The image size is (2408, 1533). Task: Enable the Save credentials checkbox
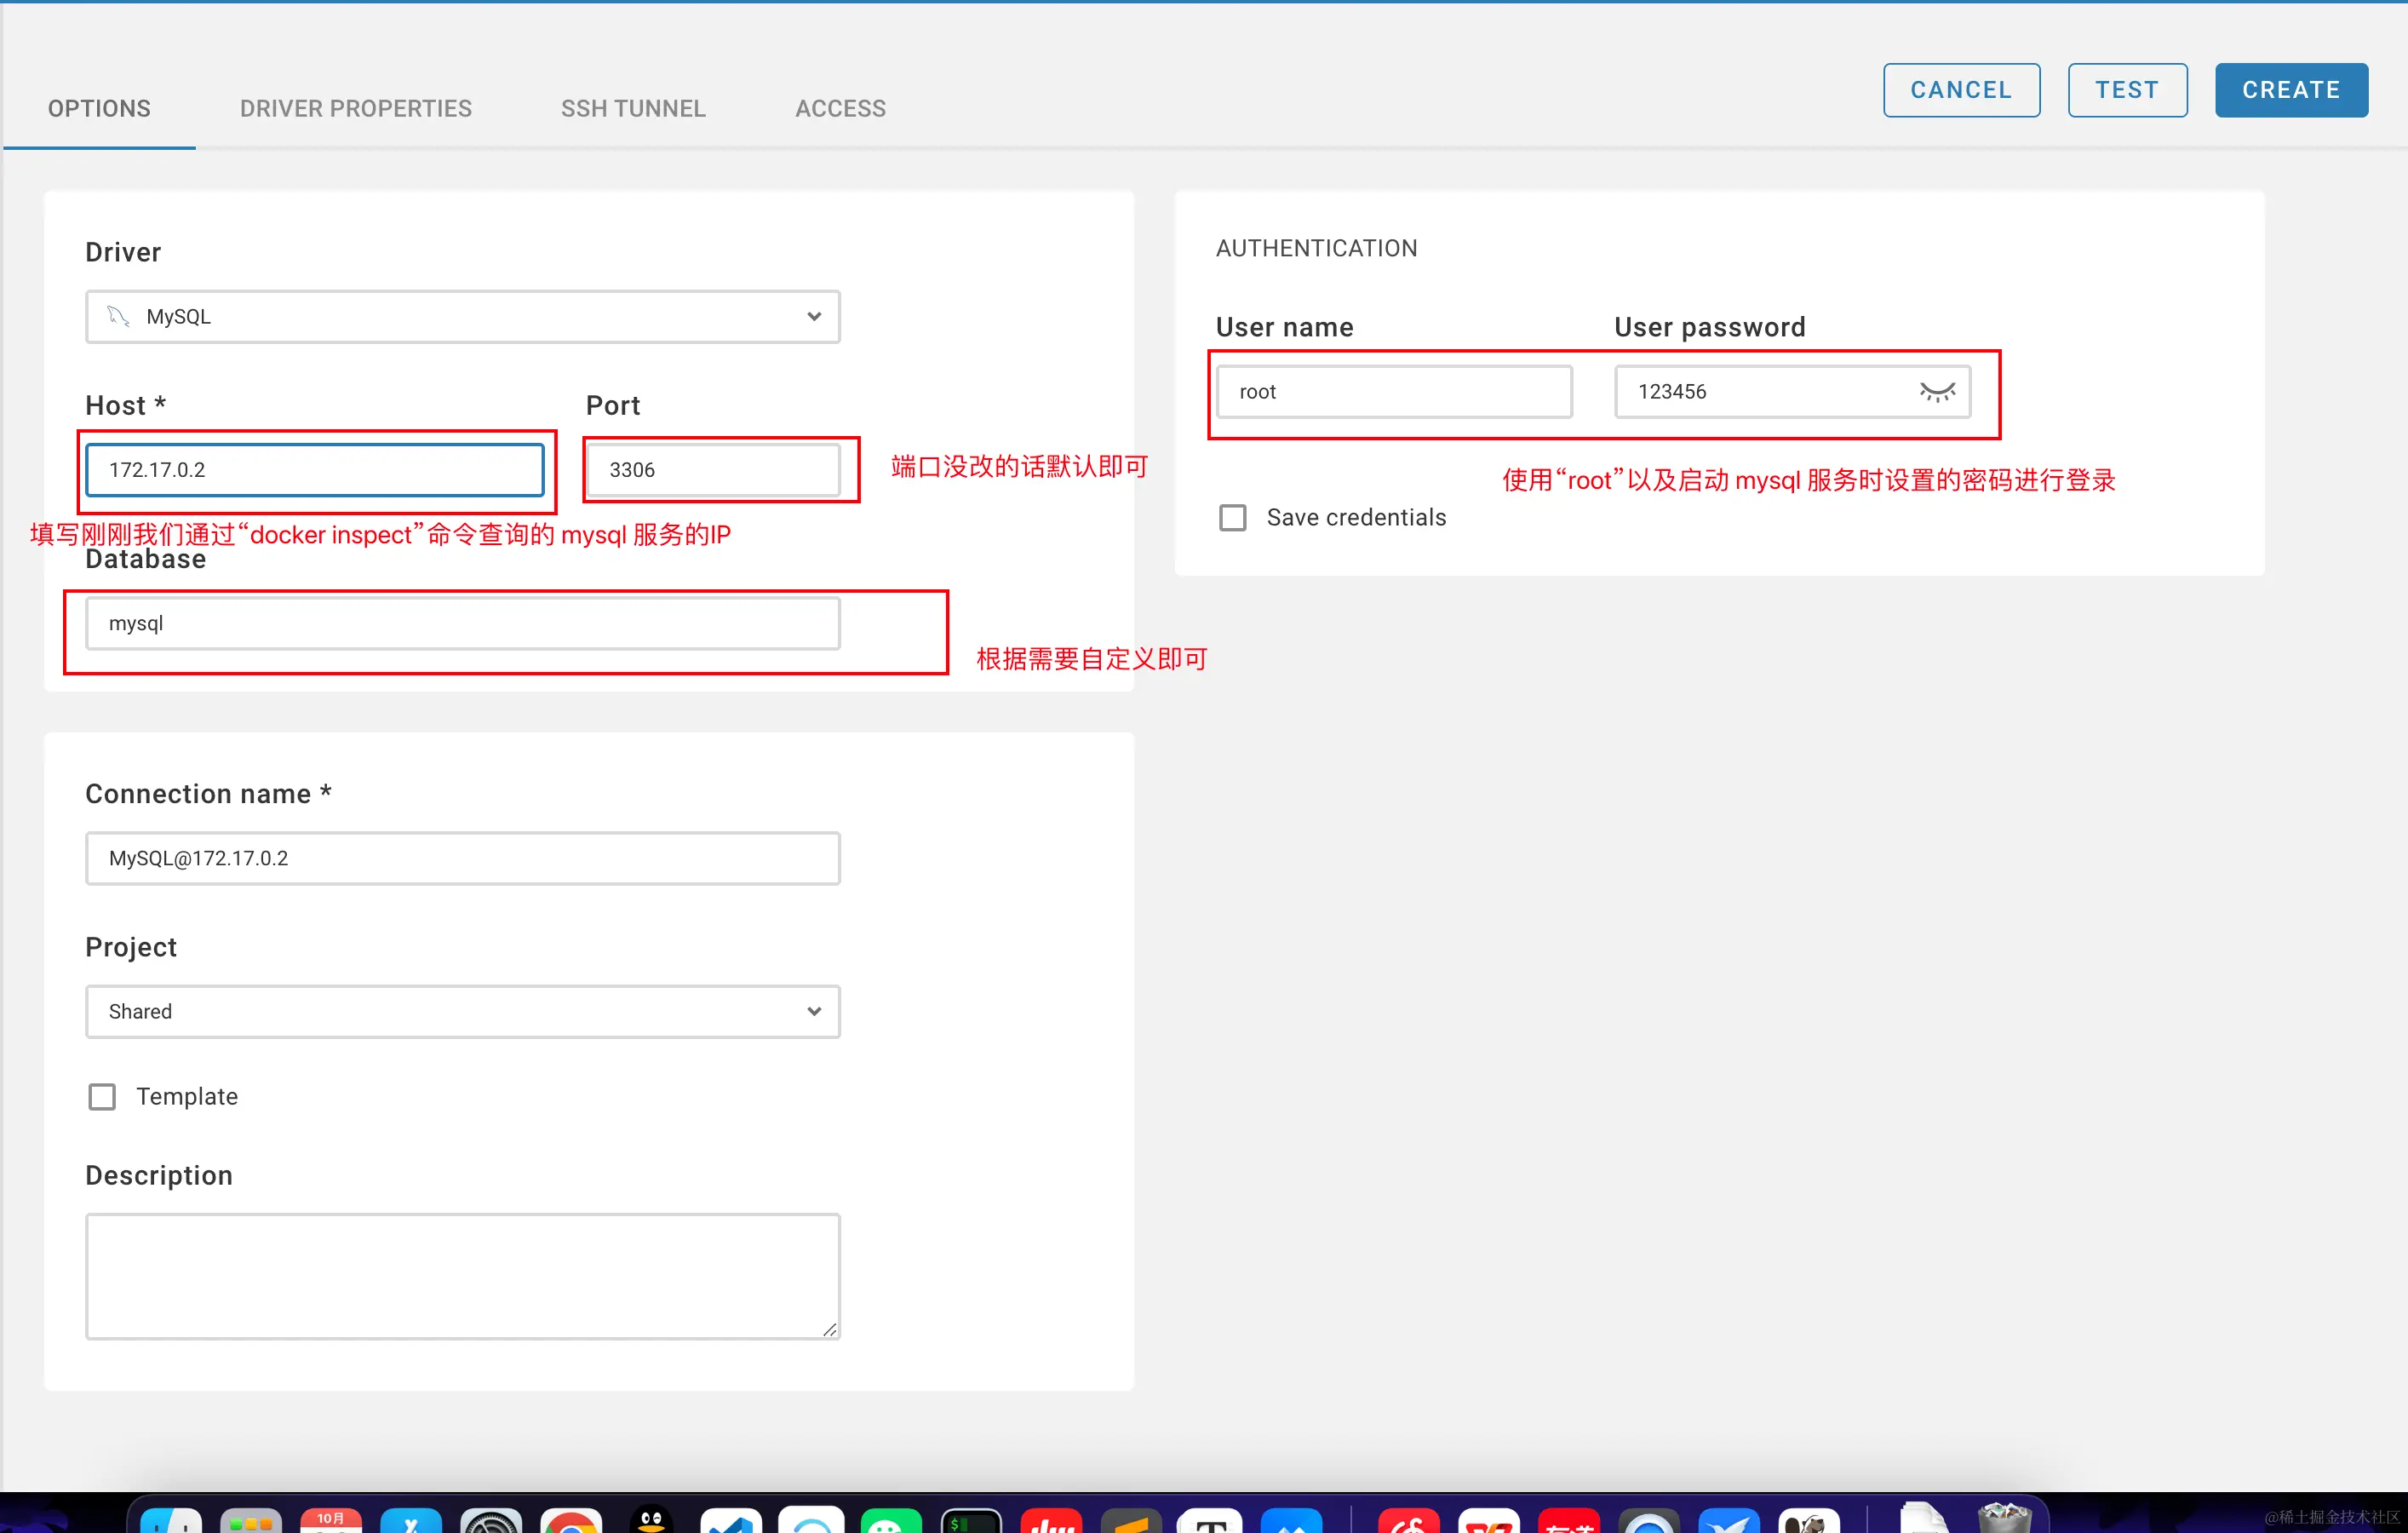click(1232, 518)
